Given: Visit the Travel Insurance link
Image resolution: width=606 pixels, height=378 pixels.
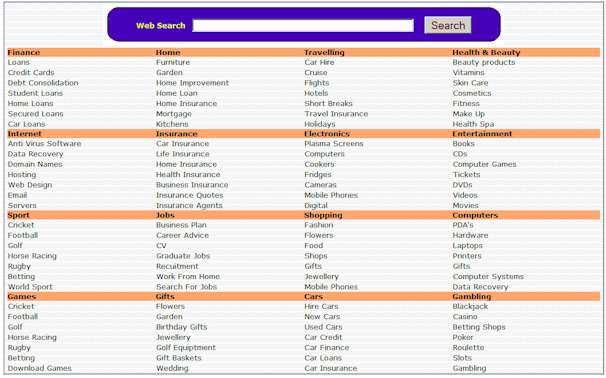Looking at the screenshot, I should (336, 114).
